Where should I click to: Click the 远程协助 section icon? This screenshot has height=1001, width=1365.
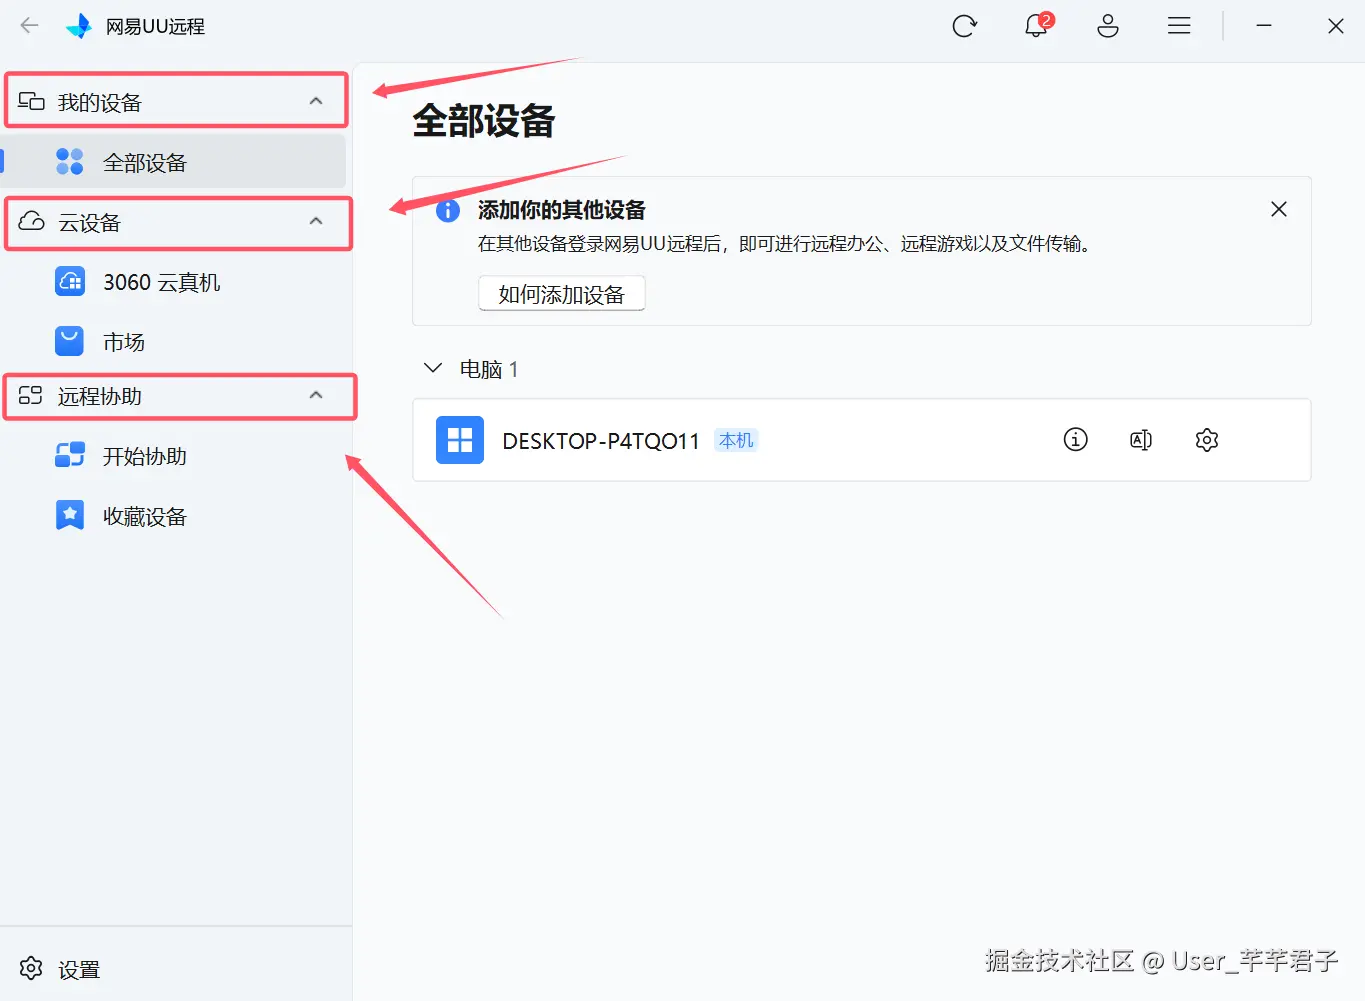(31, 395)
